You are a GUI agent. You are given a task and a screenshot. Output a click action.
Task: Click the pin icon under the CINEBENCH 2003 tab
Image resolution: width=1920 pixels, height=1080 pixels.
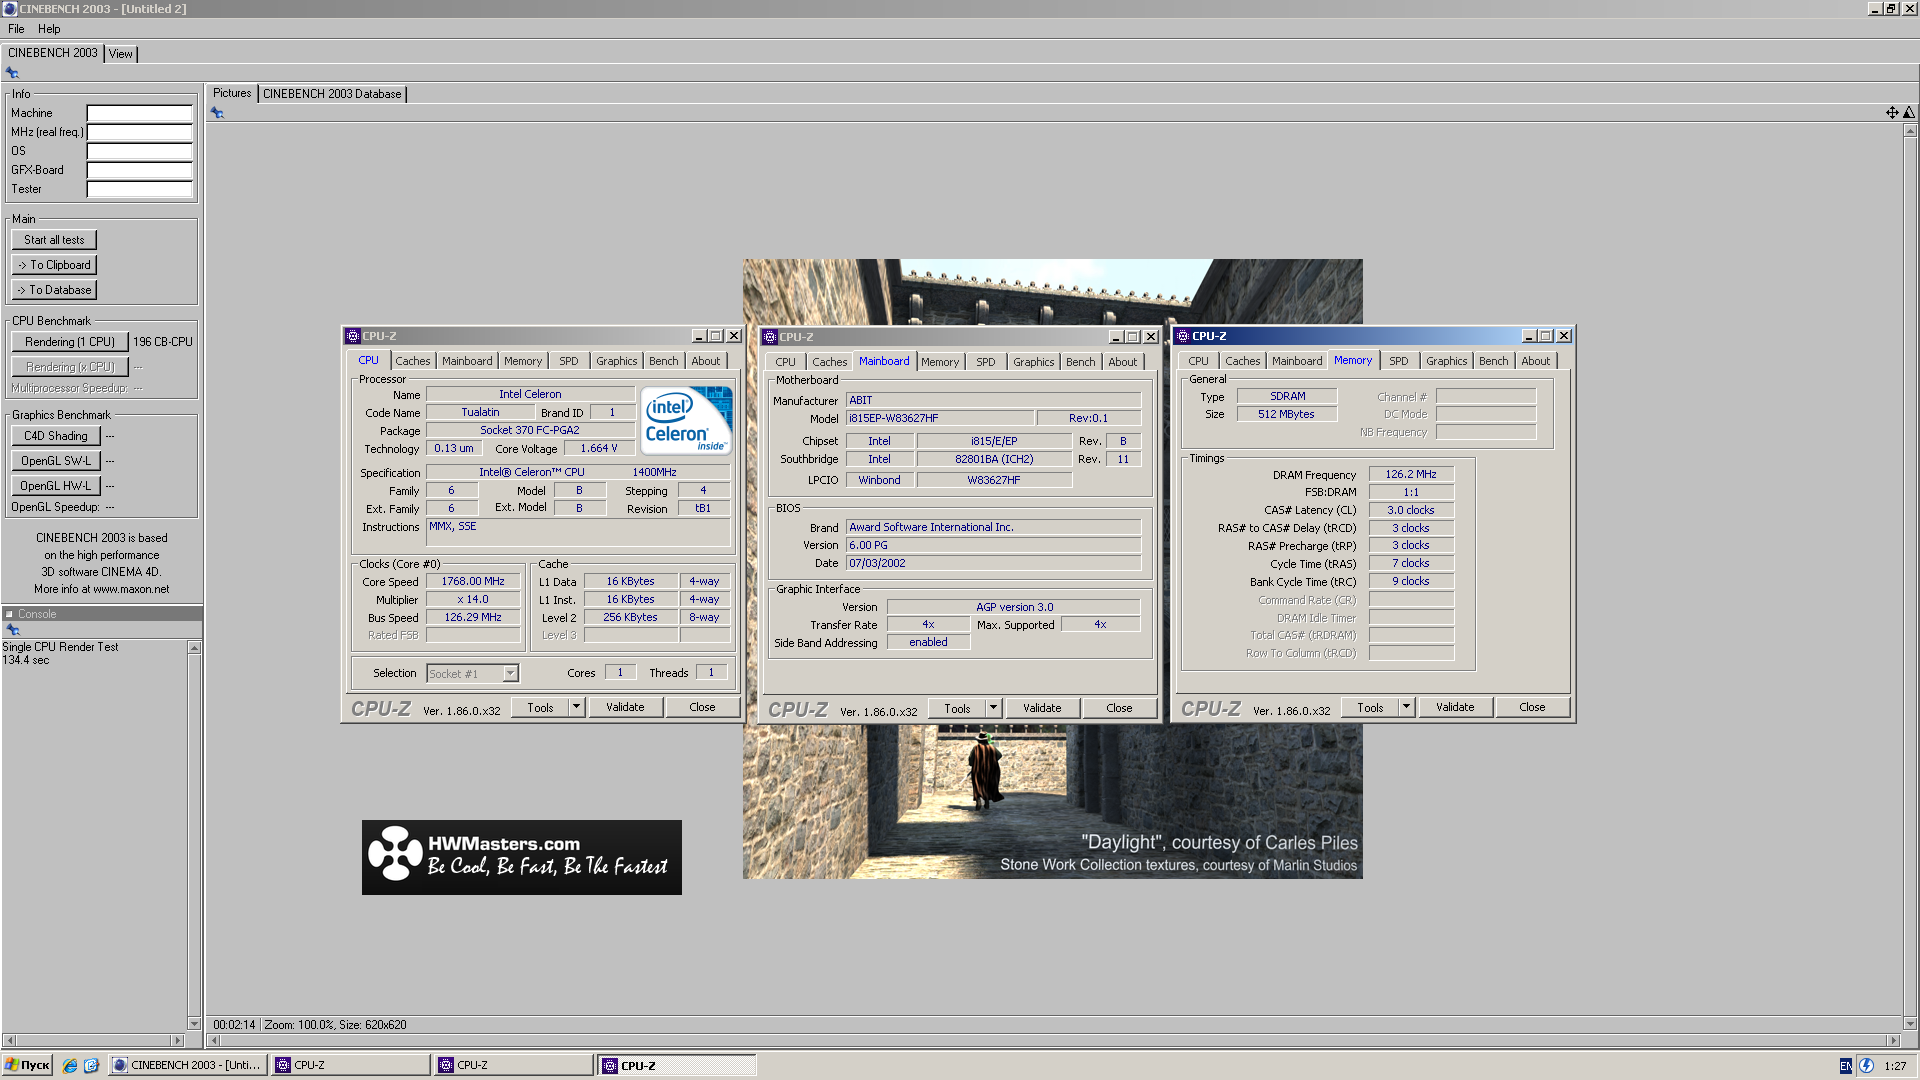tap(12, 73)
